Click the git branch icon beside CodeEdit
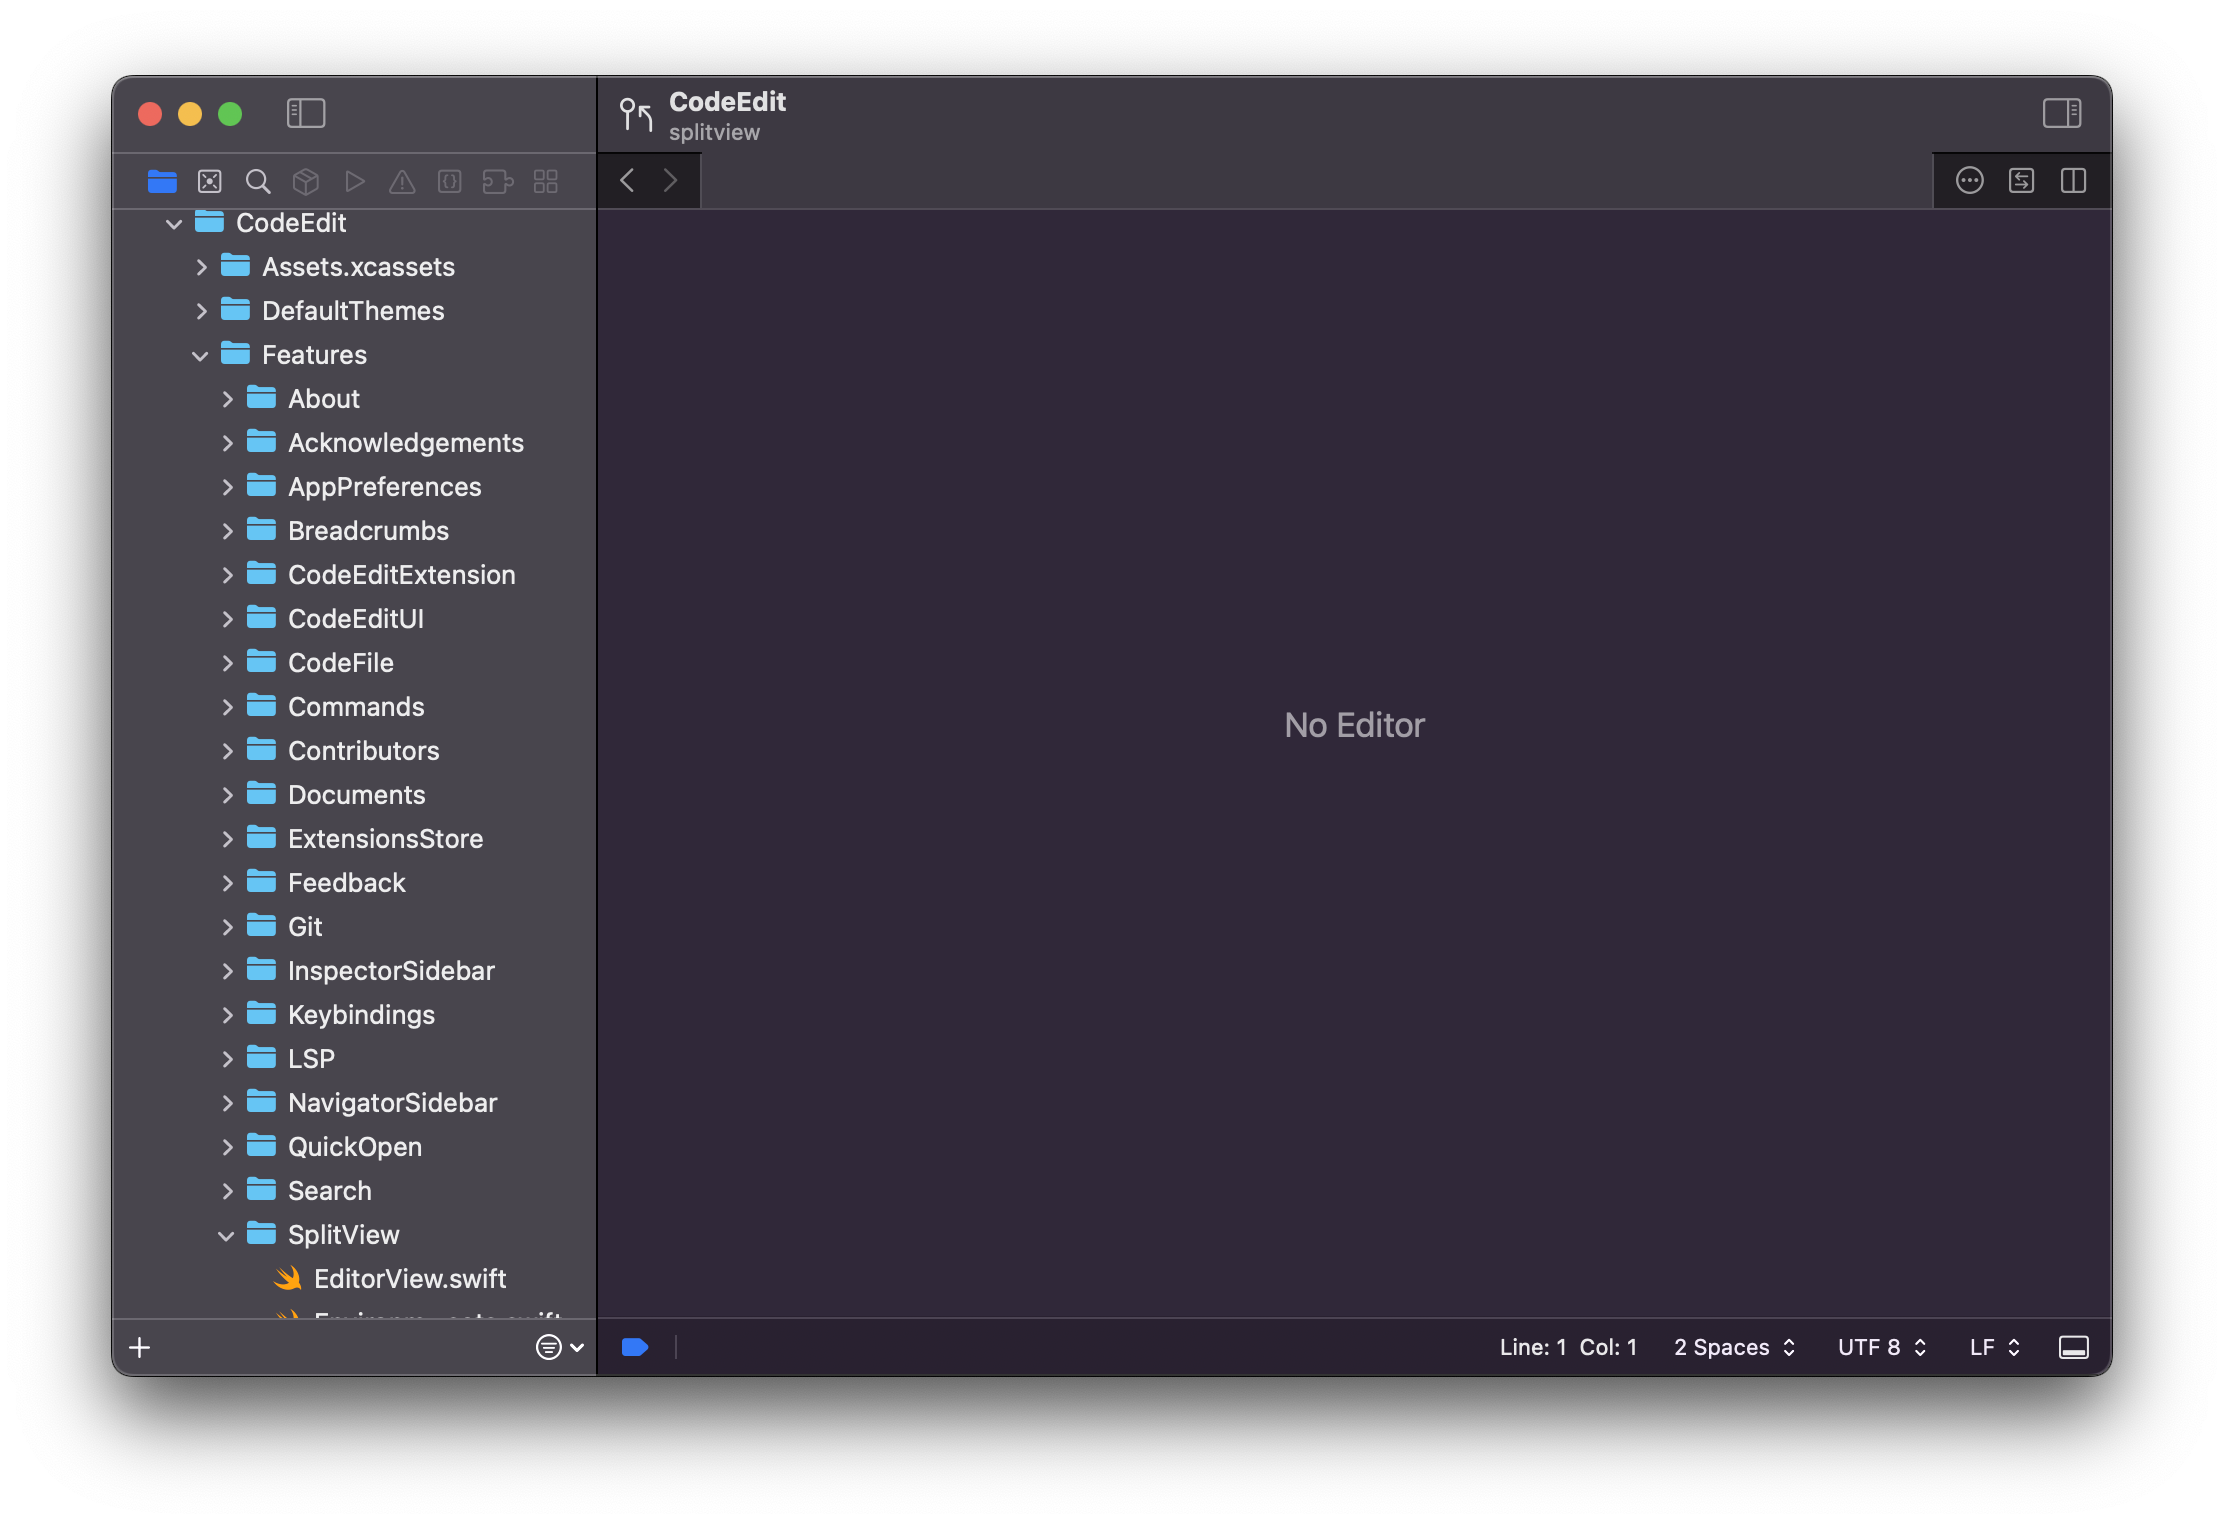Viewport: 2224px width, 1524px height. pyautogui.click(x=636, y=115)
